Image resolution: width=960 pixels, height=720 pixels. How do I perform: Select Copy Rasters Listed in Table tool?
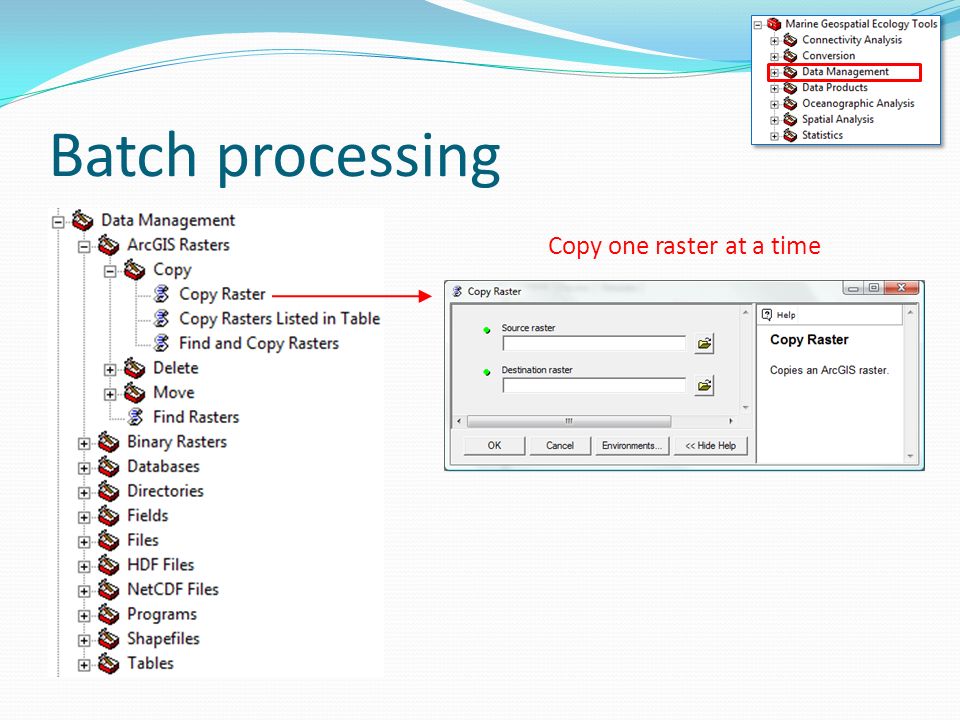click(279, 319)
